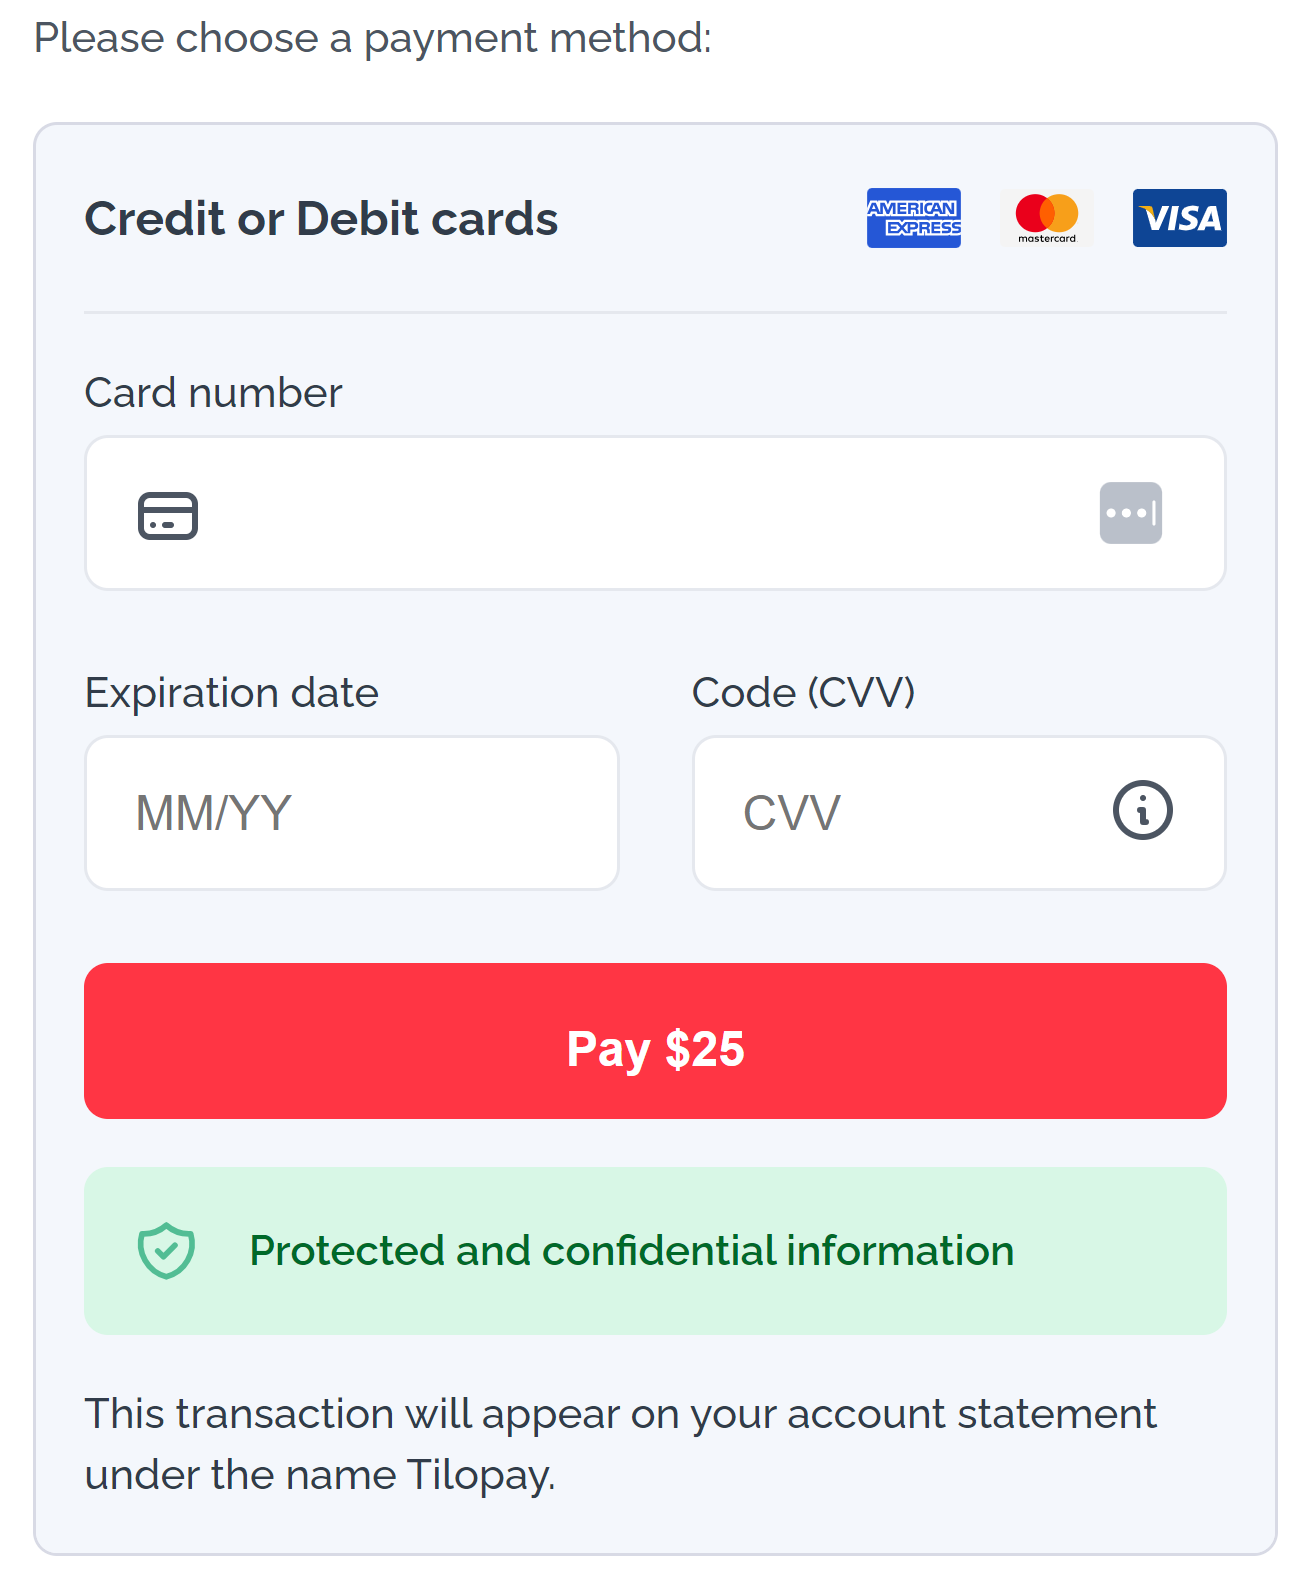Click the Tilopay statement notice text
The width and height of the screenshot is (1313, 1595).
pyautogui.click(x=621, y=1443)
